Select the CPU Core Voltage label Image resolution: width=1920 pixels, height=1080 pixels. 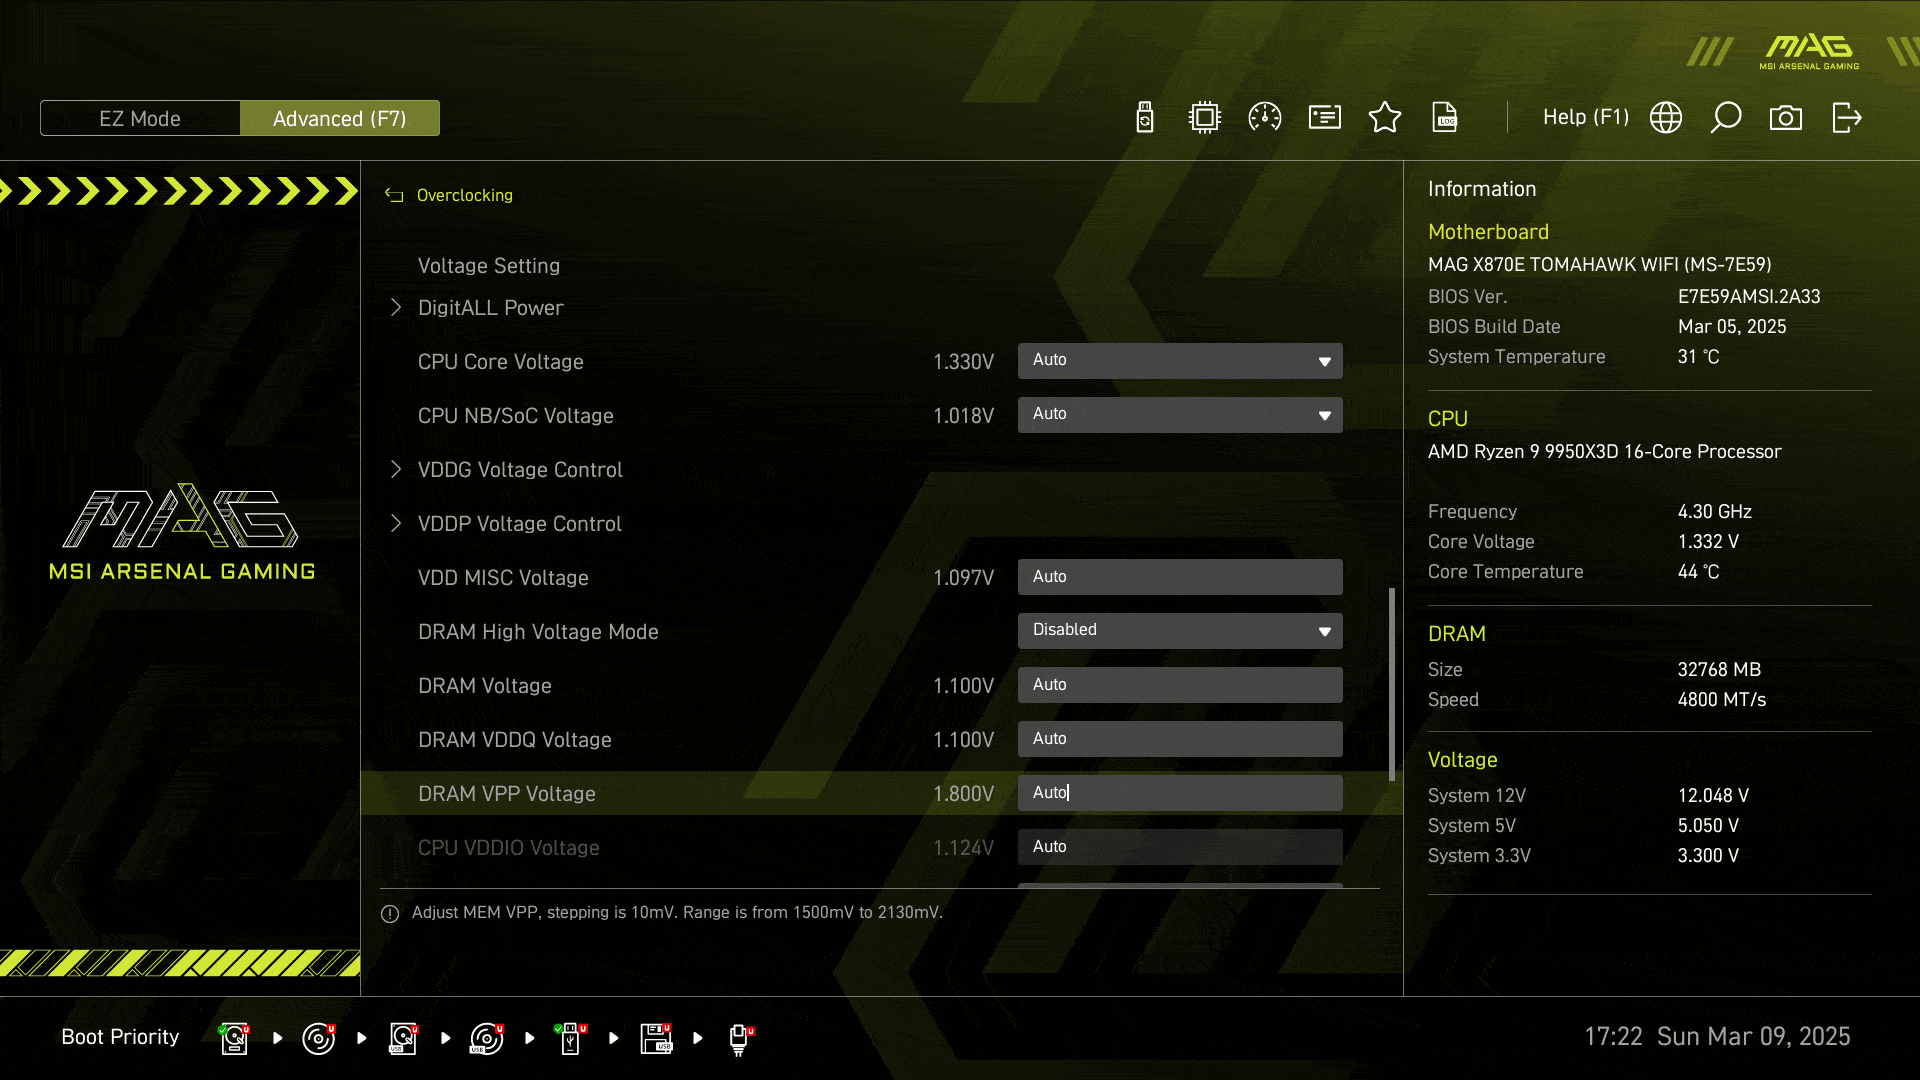pyautogui.click(x=500, y=362)
